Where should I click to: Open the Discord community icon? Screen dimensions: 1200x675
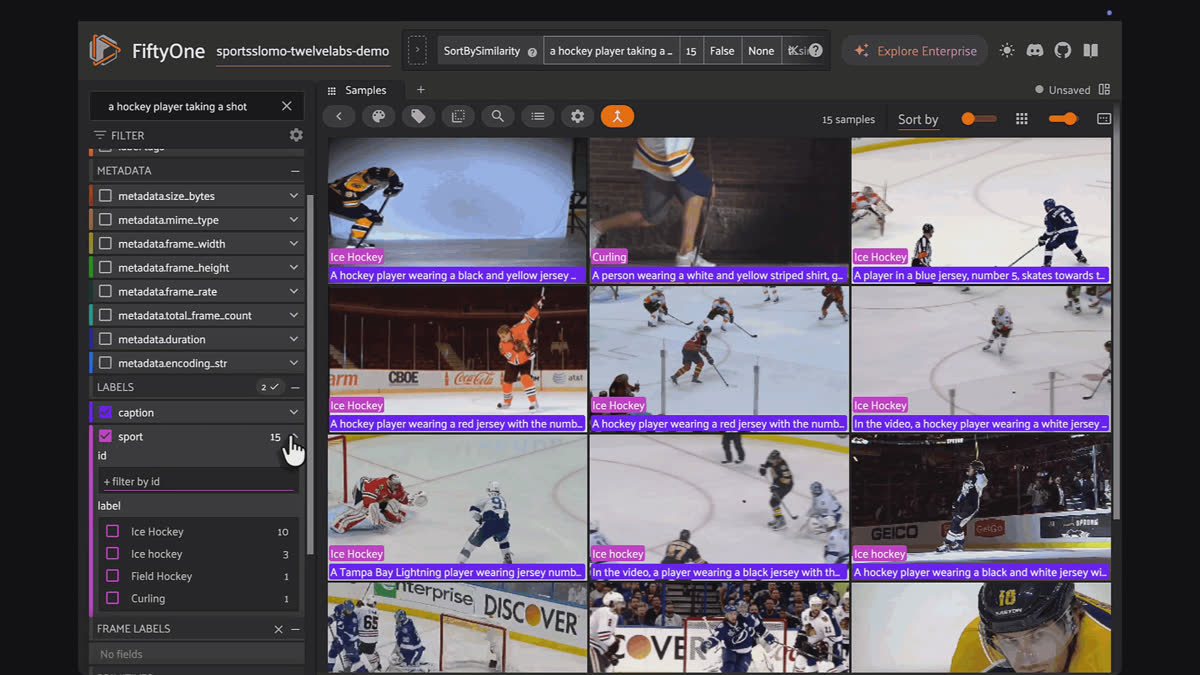(1035, 50)
